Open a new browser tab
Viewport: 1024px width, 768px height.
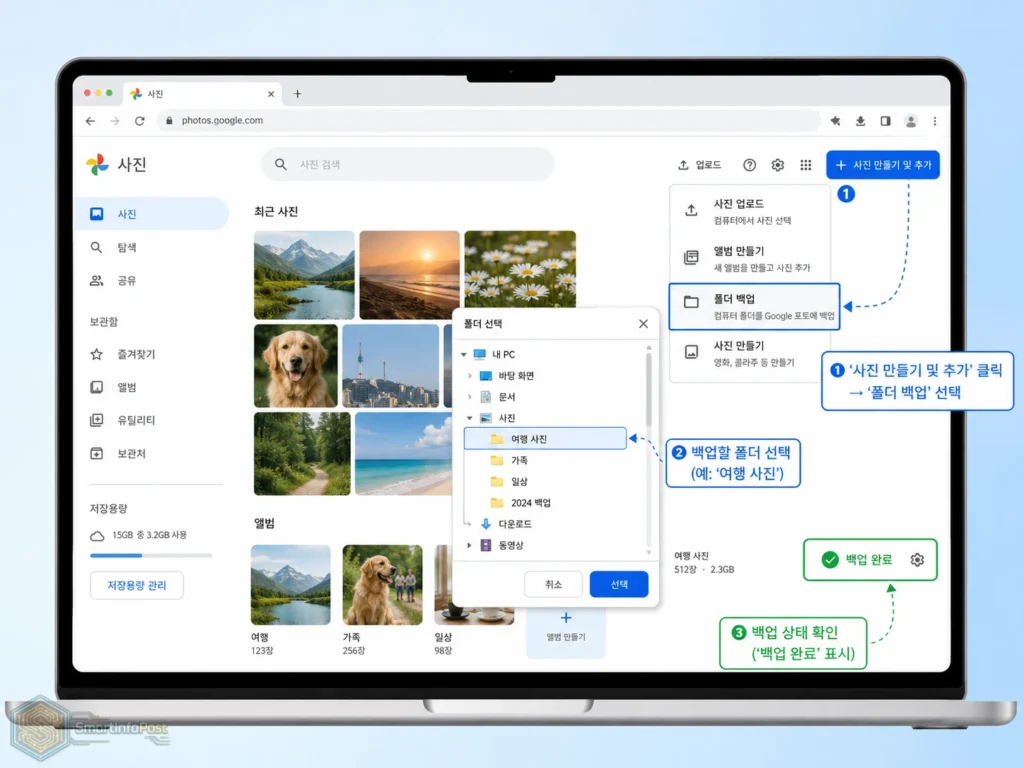(297, 93)
